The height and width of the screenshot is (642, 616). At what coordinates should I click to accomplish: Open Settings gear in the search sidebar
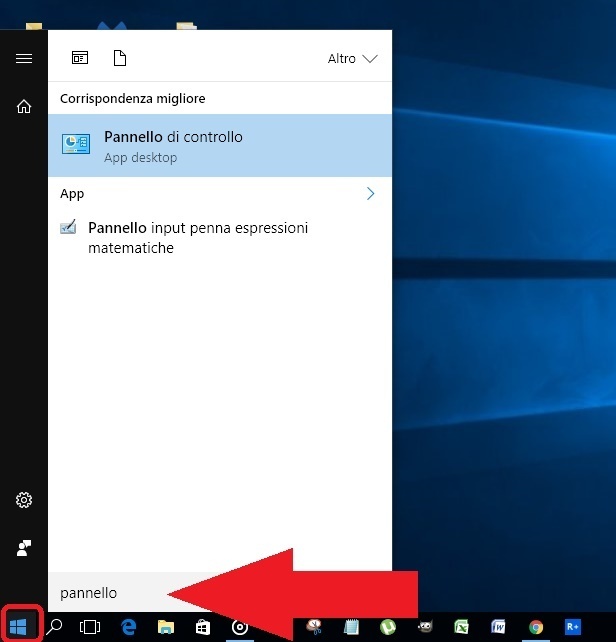pos(24,500)
